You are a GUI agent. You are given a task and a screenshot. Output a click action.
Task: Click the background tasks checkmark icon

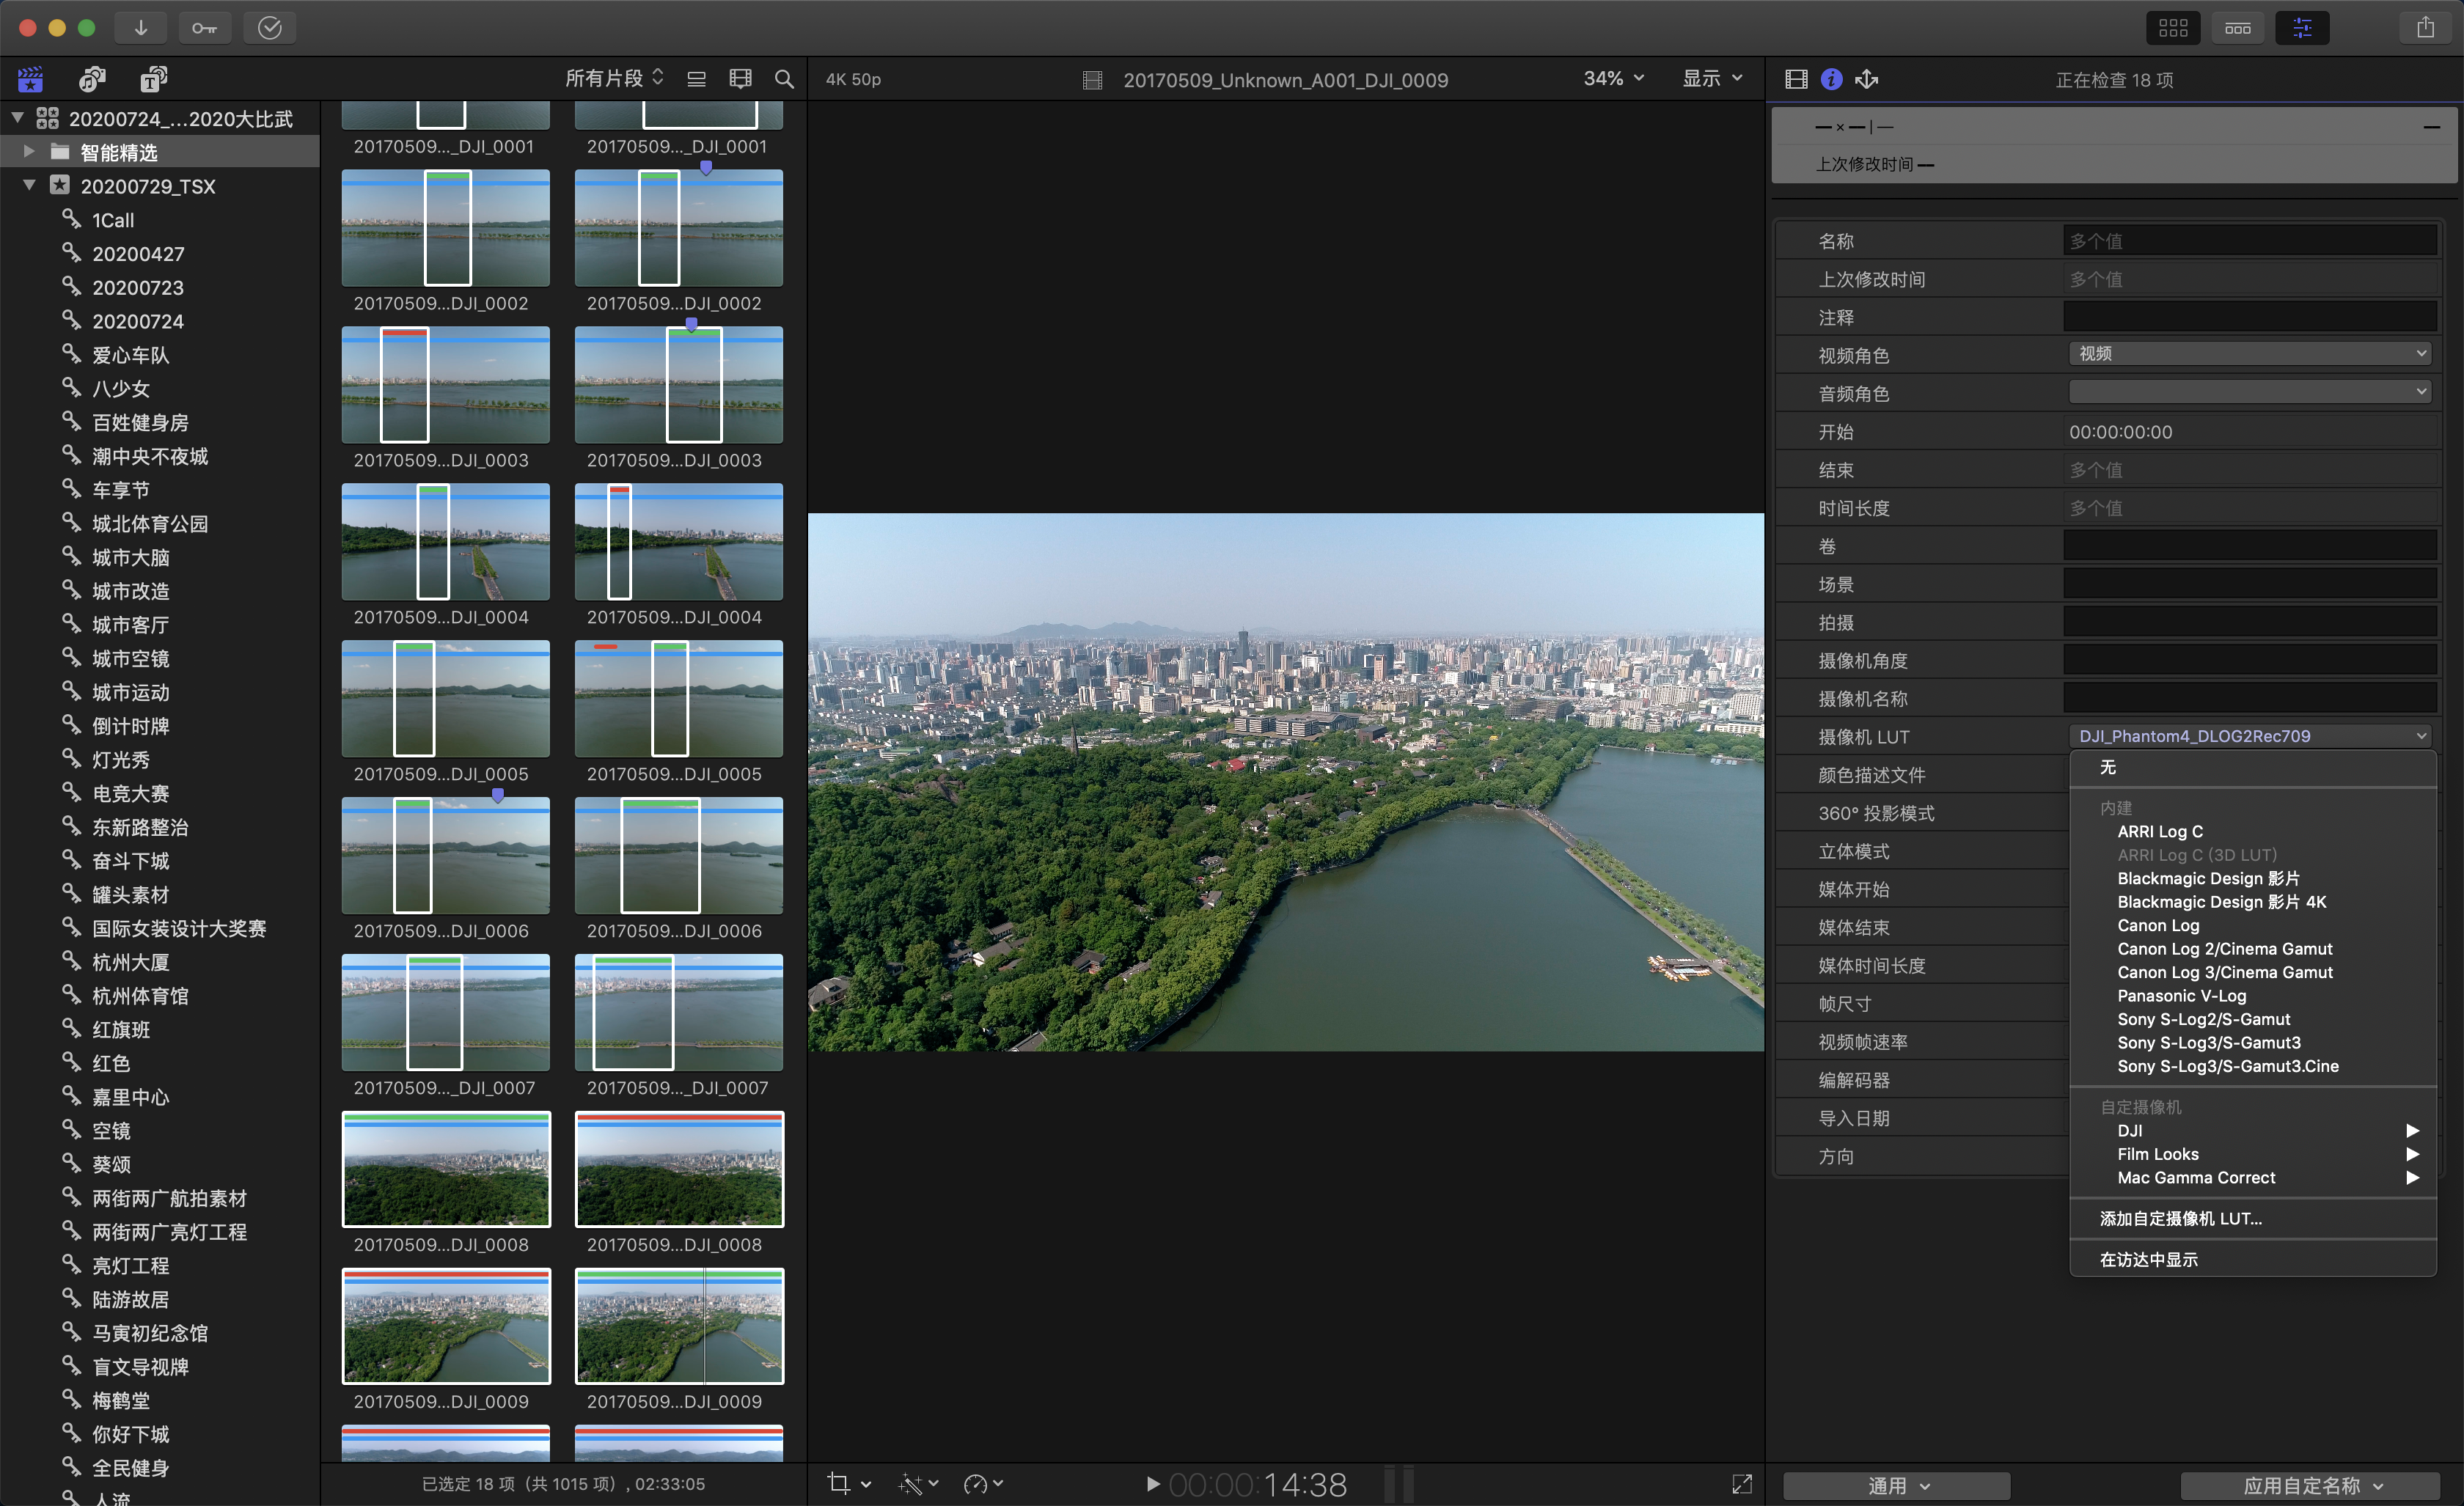pyautogui.click(x=269, y=28)
